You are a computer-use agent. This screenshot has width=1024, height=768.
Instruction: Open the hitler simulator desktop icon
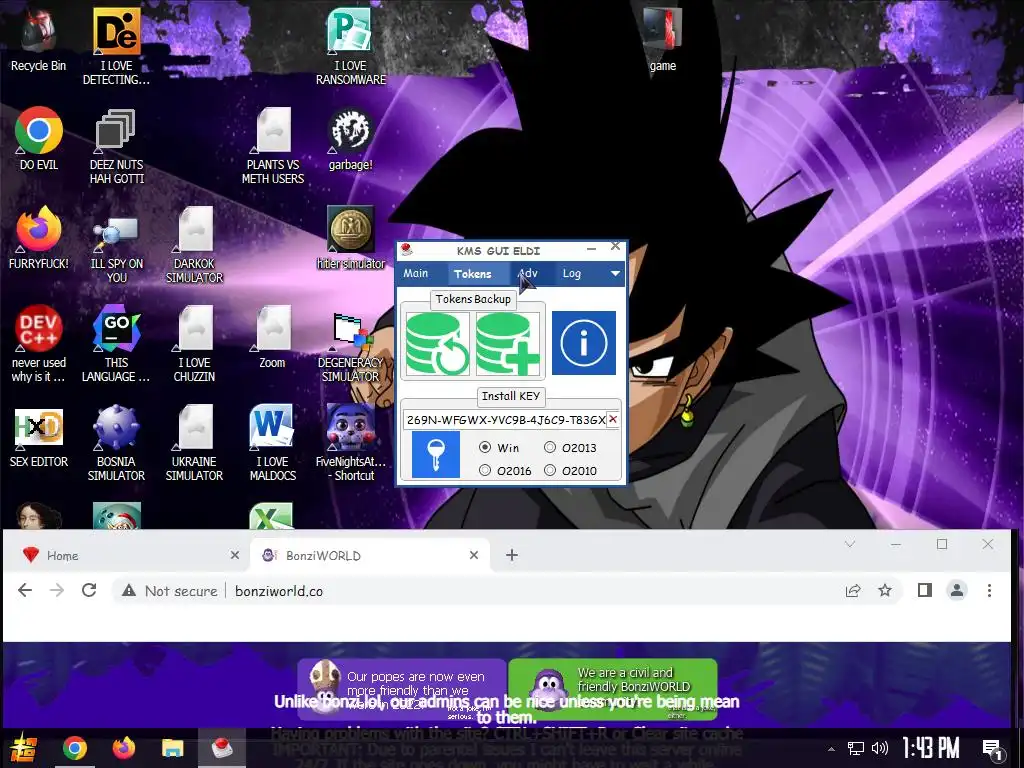[351, 238]
